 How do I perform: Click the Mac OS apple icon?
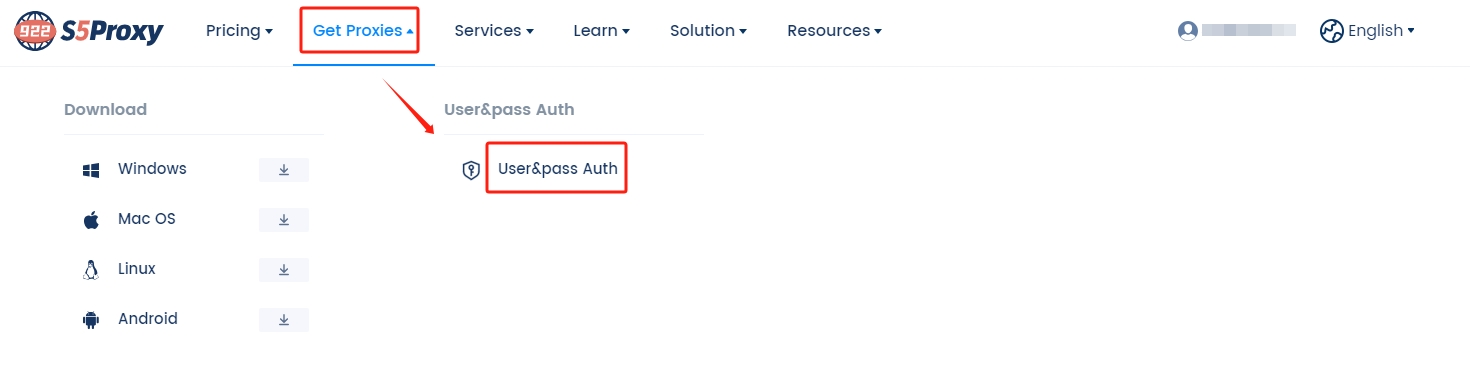click(91, 220)
